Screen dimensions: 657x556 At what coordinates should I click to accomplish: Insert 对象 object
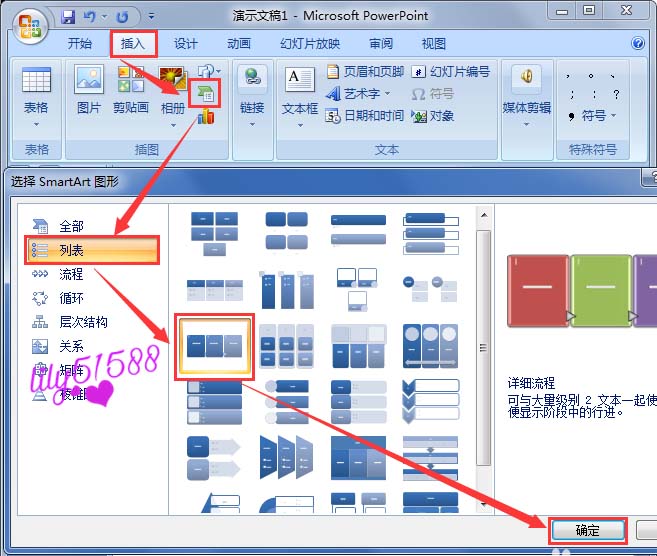coord(433,116)
